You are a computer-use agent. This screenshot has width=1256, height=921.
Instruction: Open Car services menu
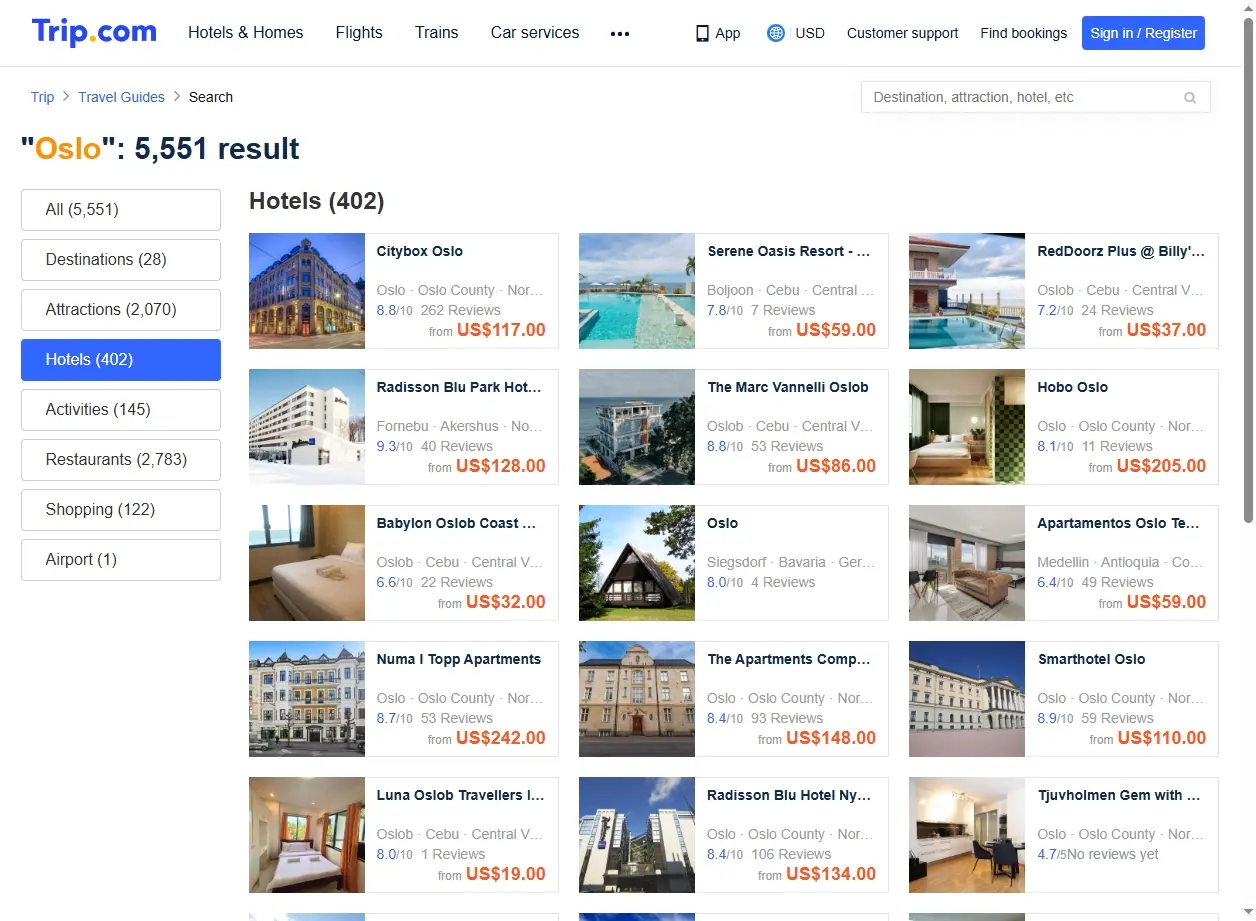click(535, 32)
